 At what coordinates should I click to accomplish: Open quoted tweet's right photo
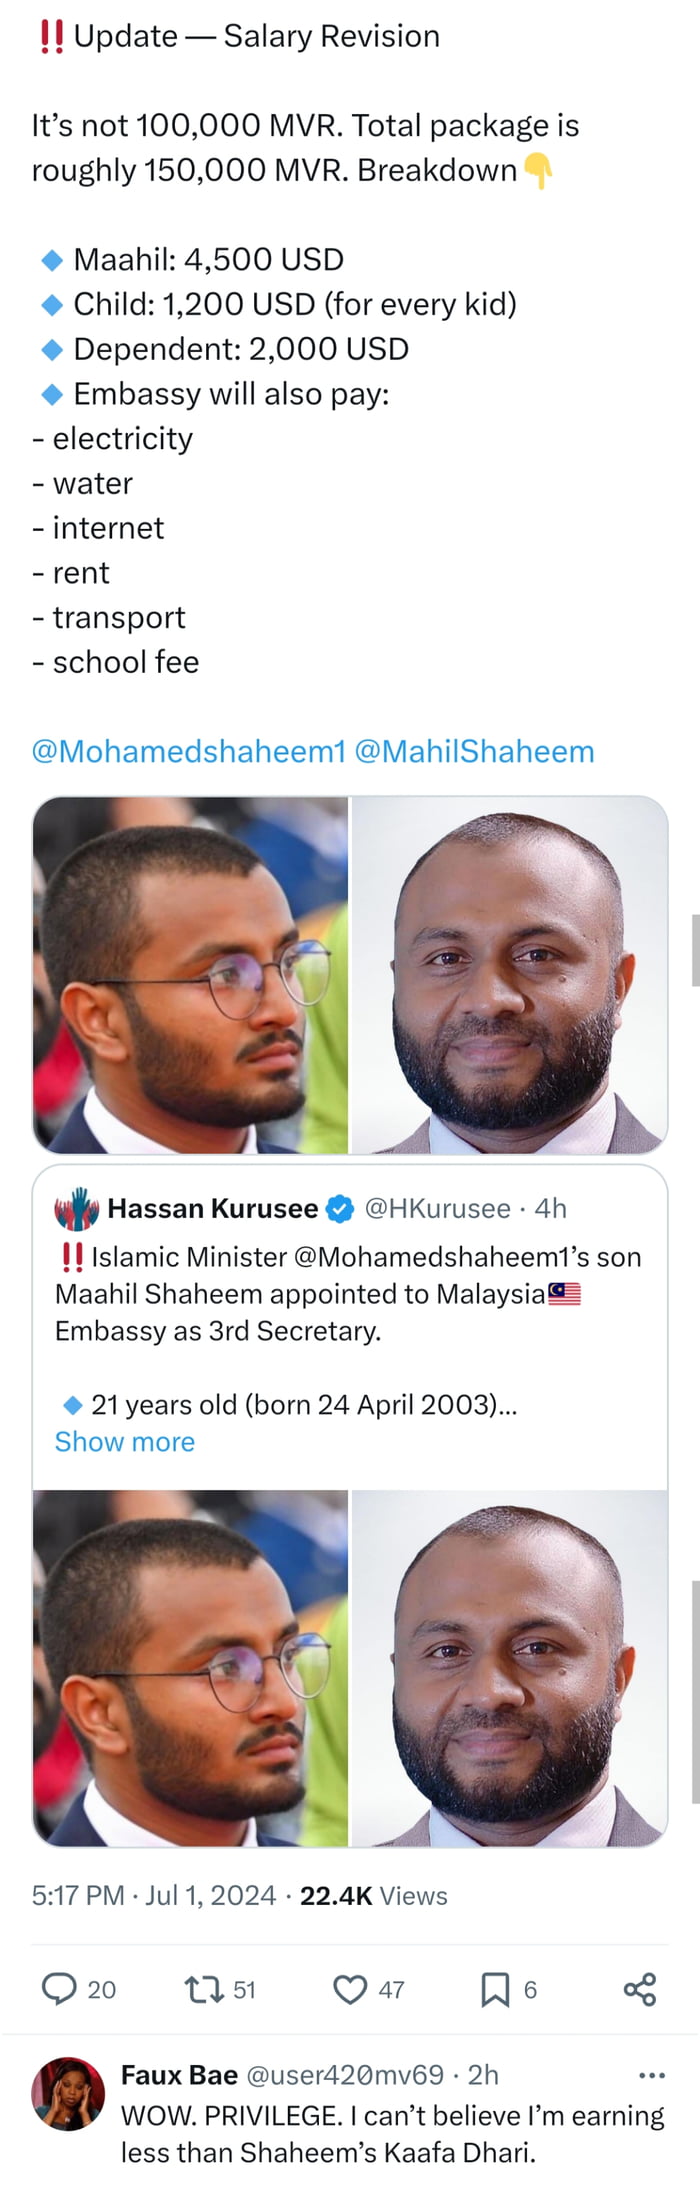pyautogui.click(x=510, y=1667)
